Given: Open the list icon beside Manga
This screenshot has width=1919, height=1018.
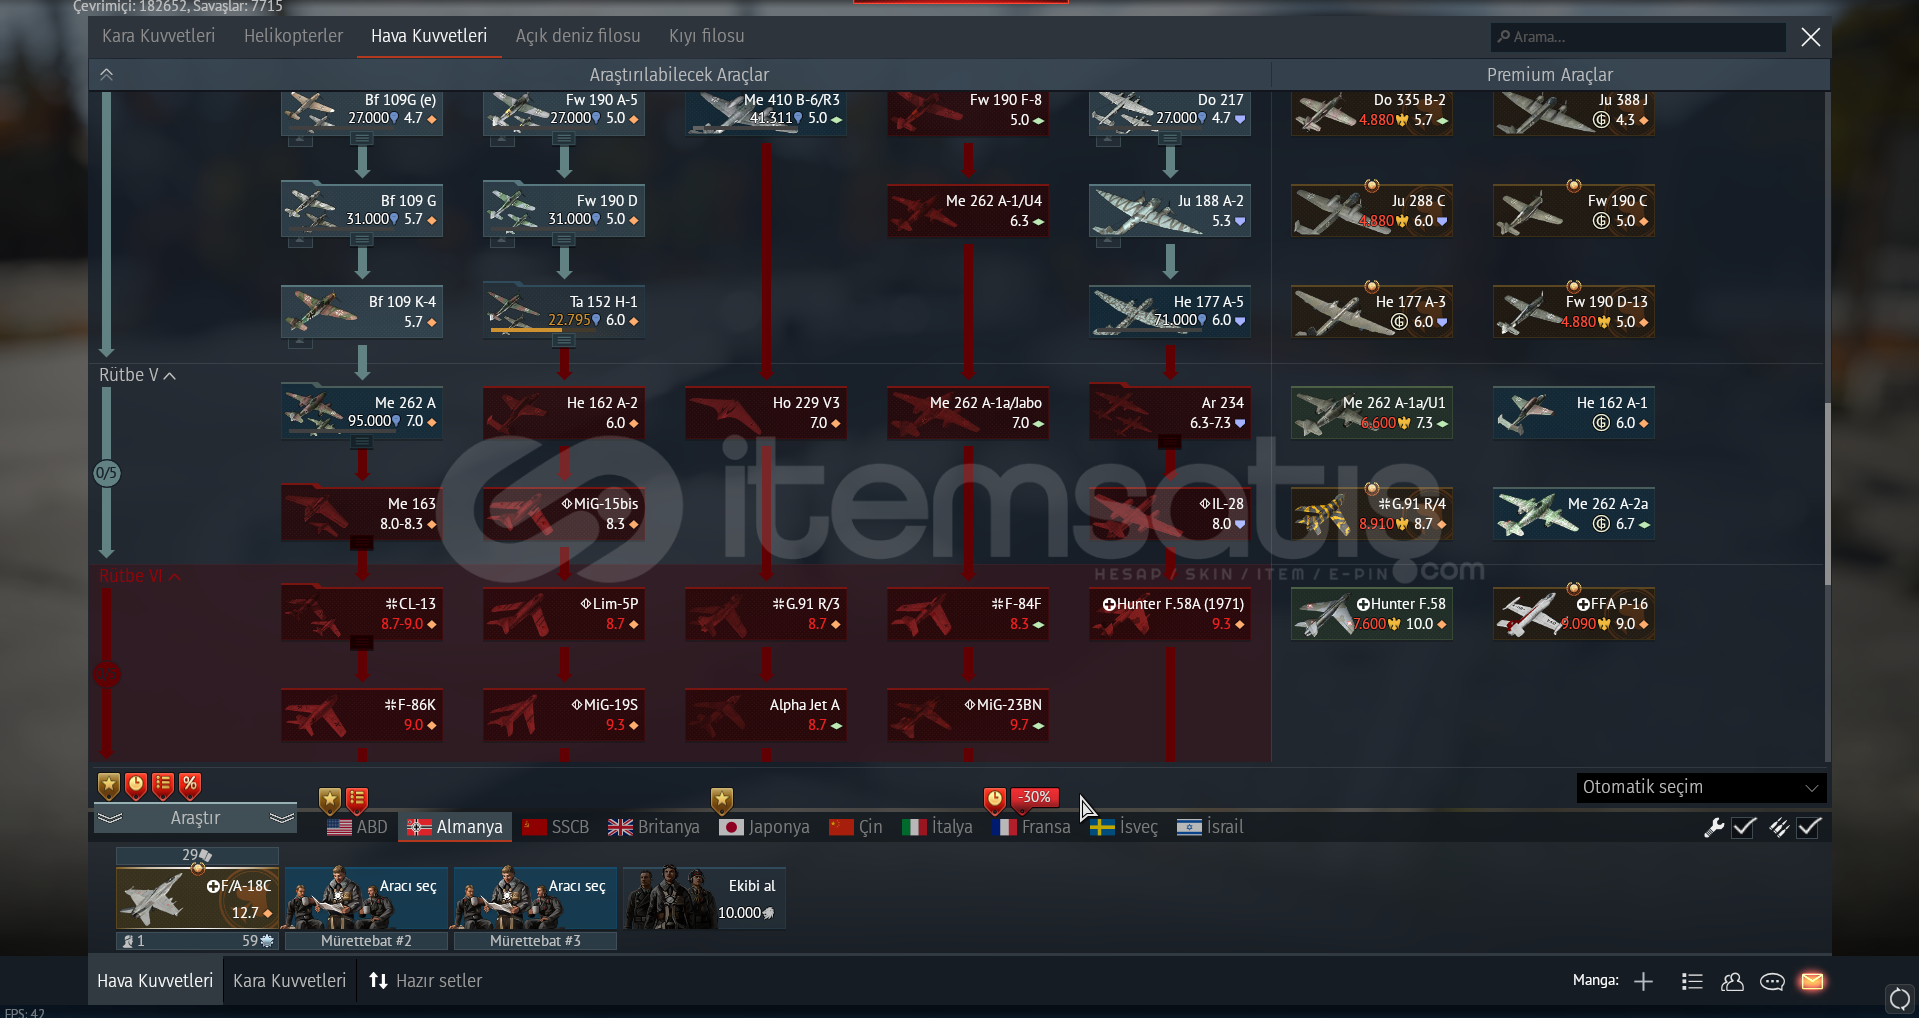Looking at the screenshot, I should click(1692, 982).
